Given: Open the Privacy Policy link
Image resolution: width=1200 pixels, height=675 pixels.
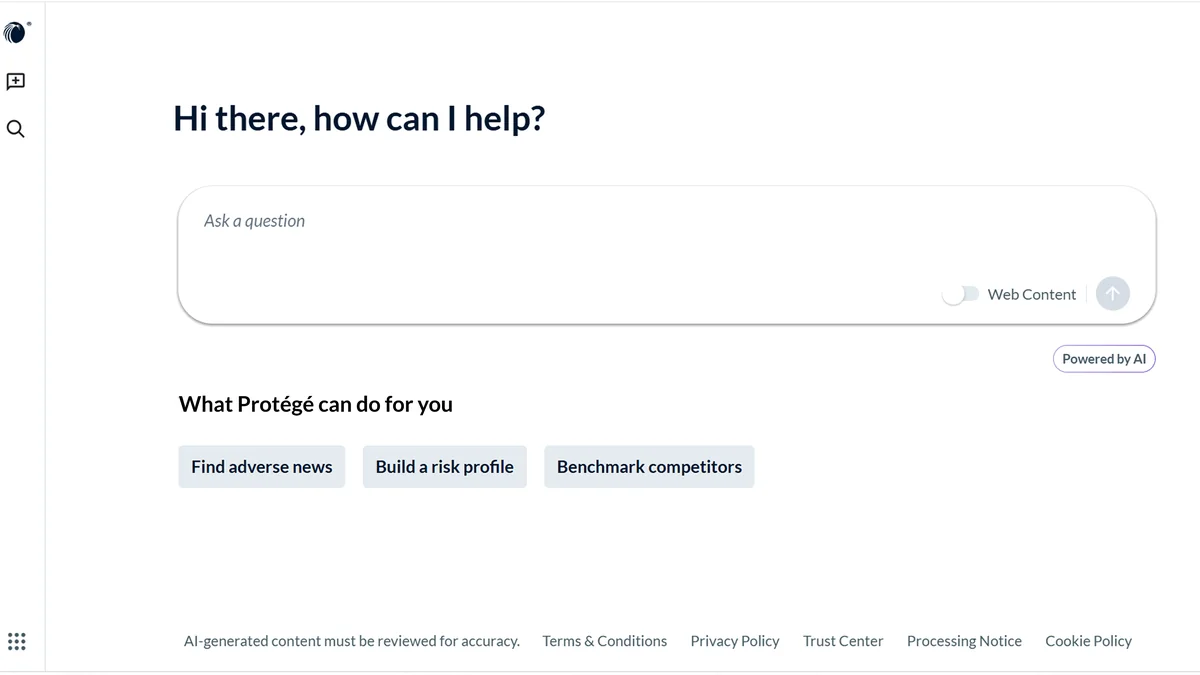Looking at the screenshot, I should (x=735, y=641).
